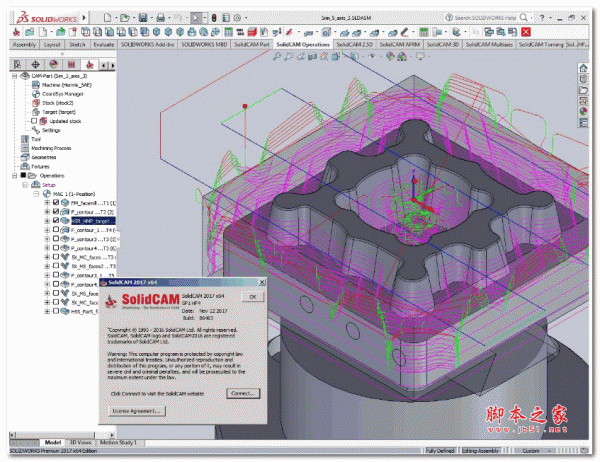Screen dimensions: 600x462
Task: Toggle the Updated stock checkbox
Action: (33, 120)
